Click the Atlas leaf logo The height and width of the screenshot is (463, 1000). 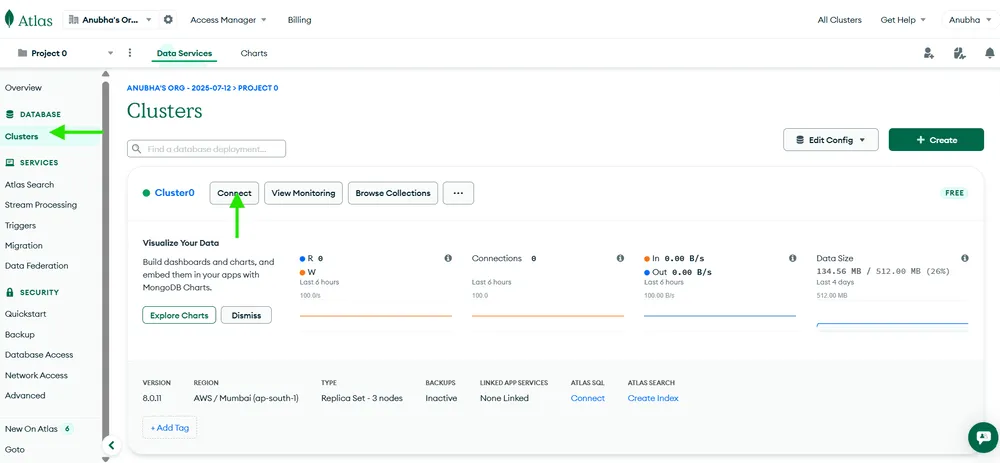[x=12, y=19]
